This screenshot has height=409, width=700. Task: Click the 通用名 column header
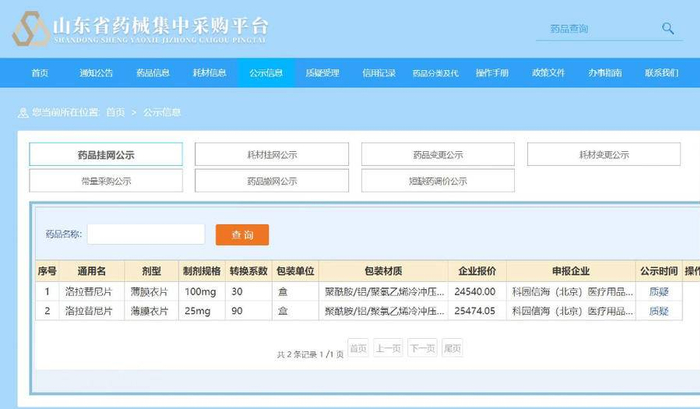pyautogui.click(x=92, y=271)
